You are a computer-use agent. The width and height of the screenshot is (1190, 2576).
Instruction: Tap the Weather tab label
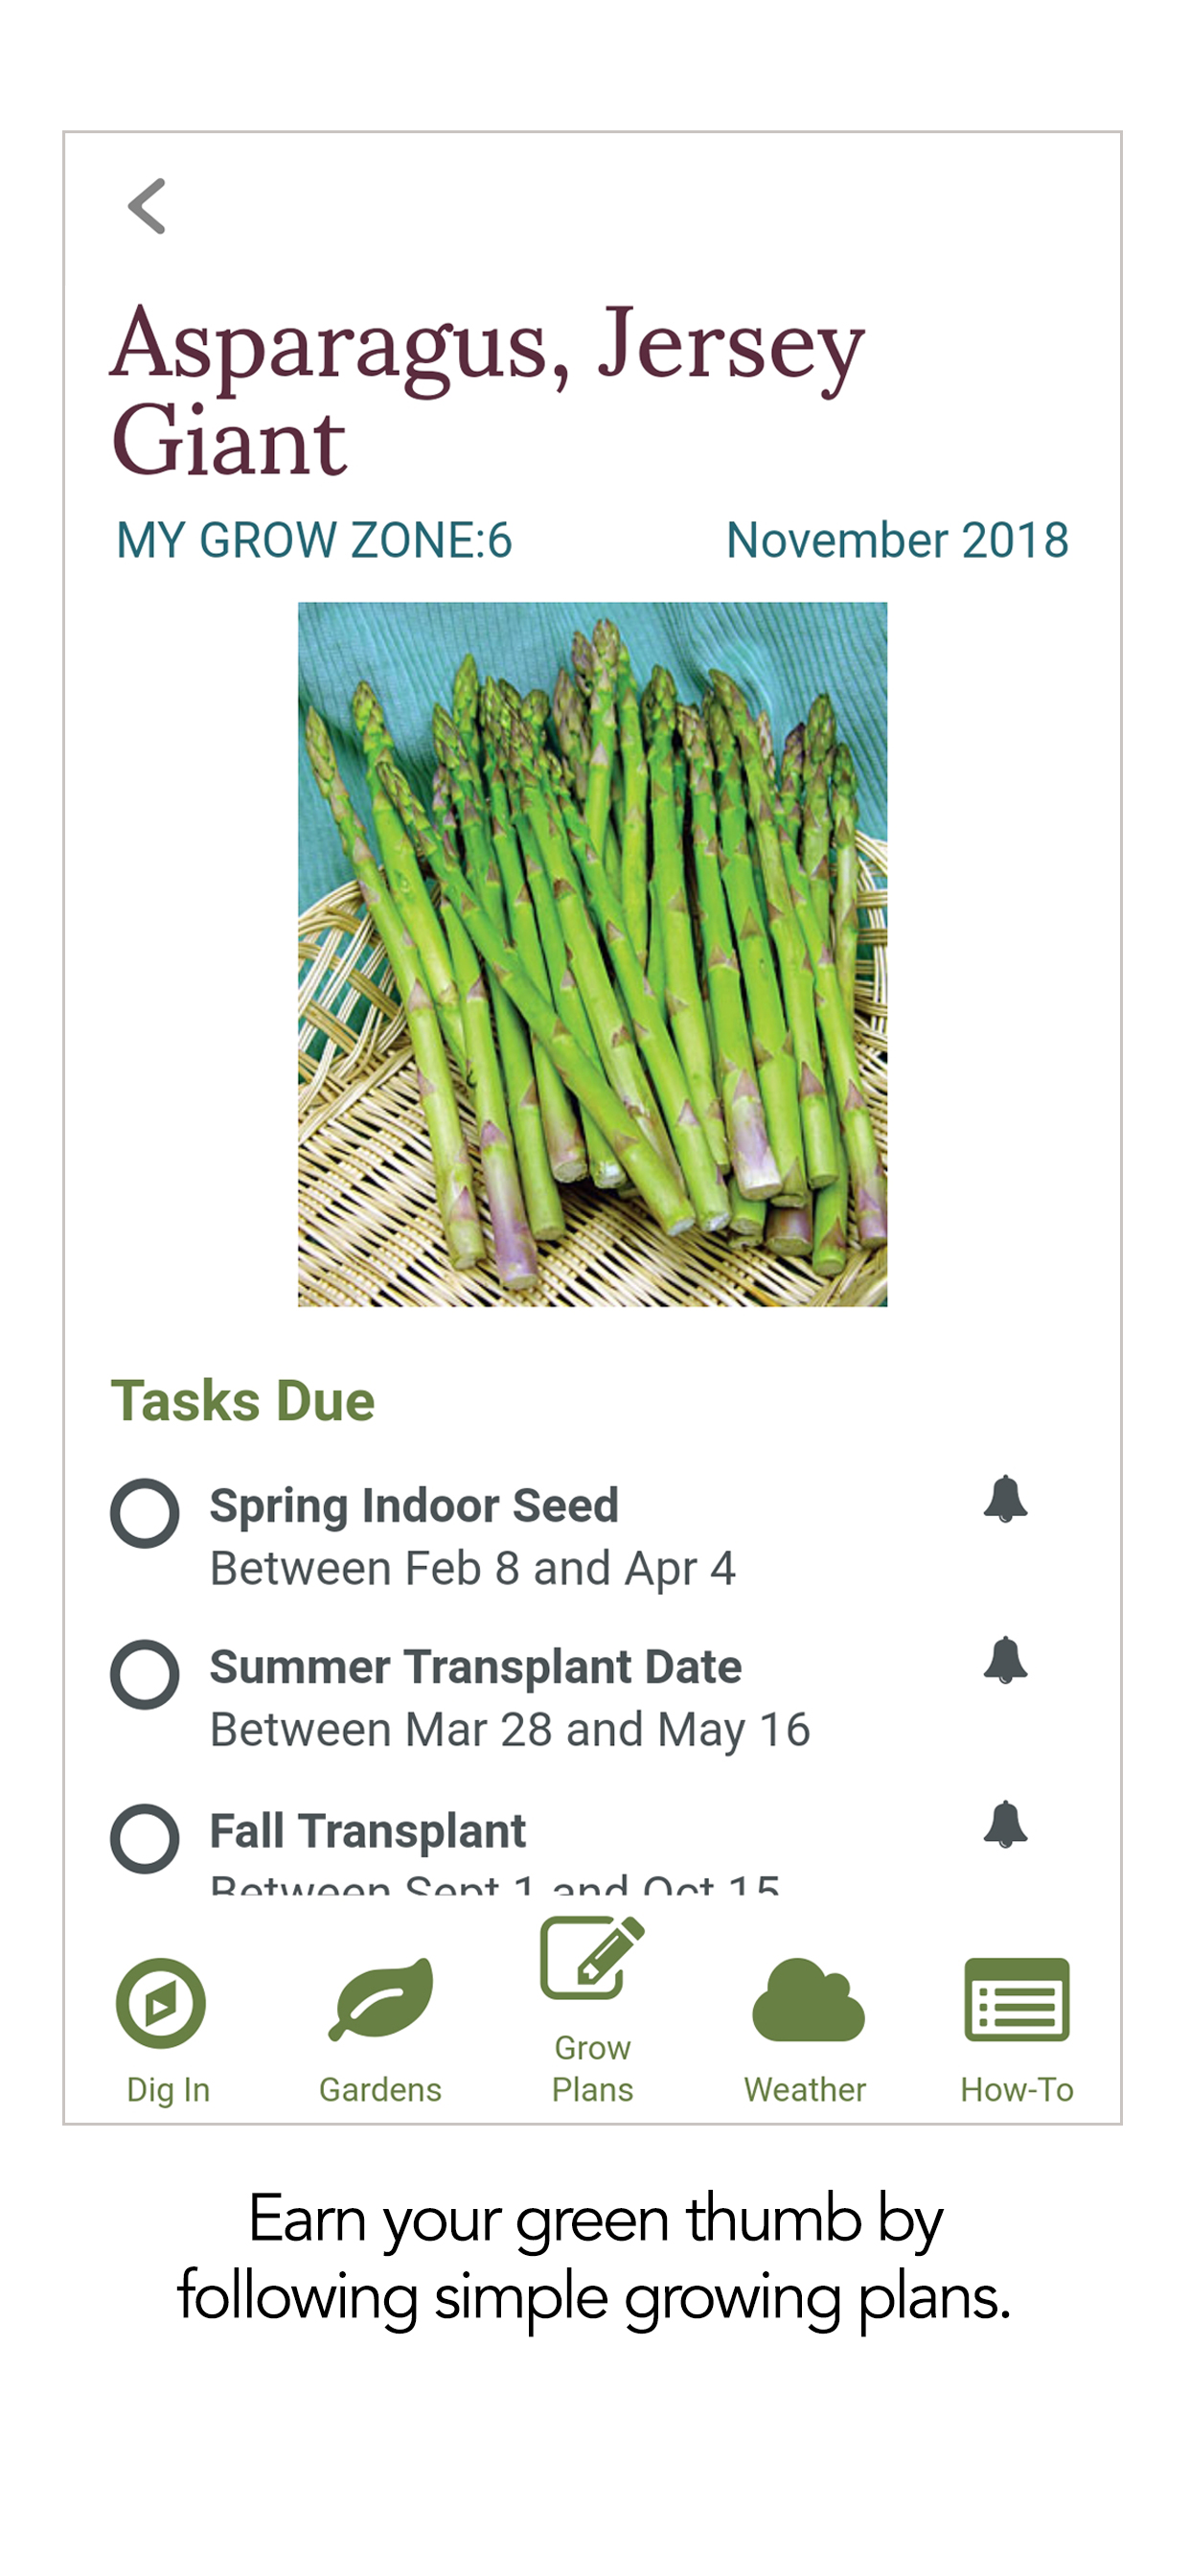pyautogui.click(x=805, y=2090)
